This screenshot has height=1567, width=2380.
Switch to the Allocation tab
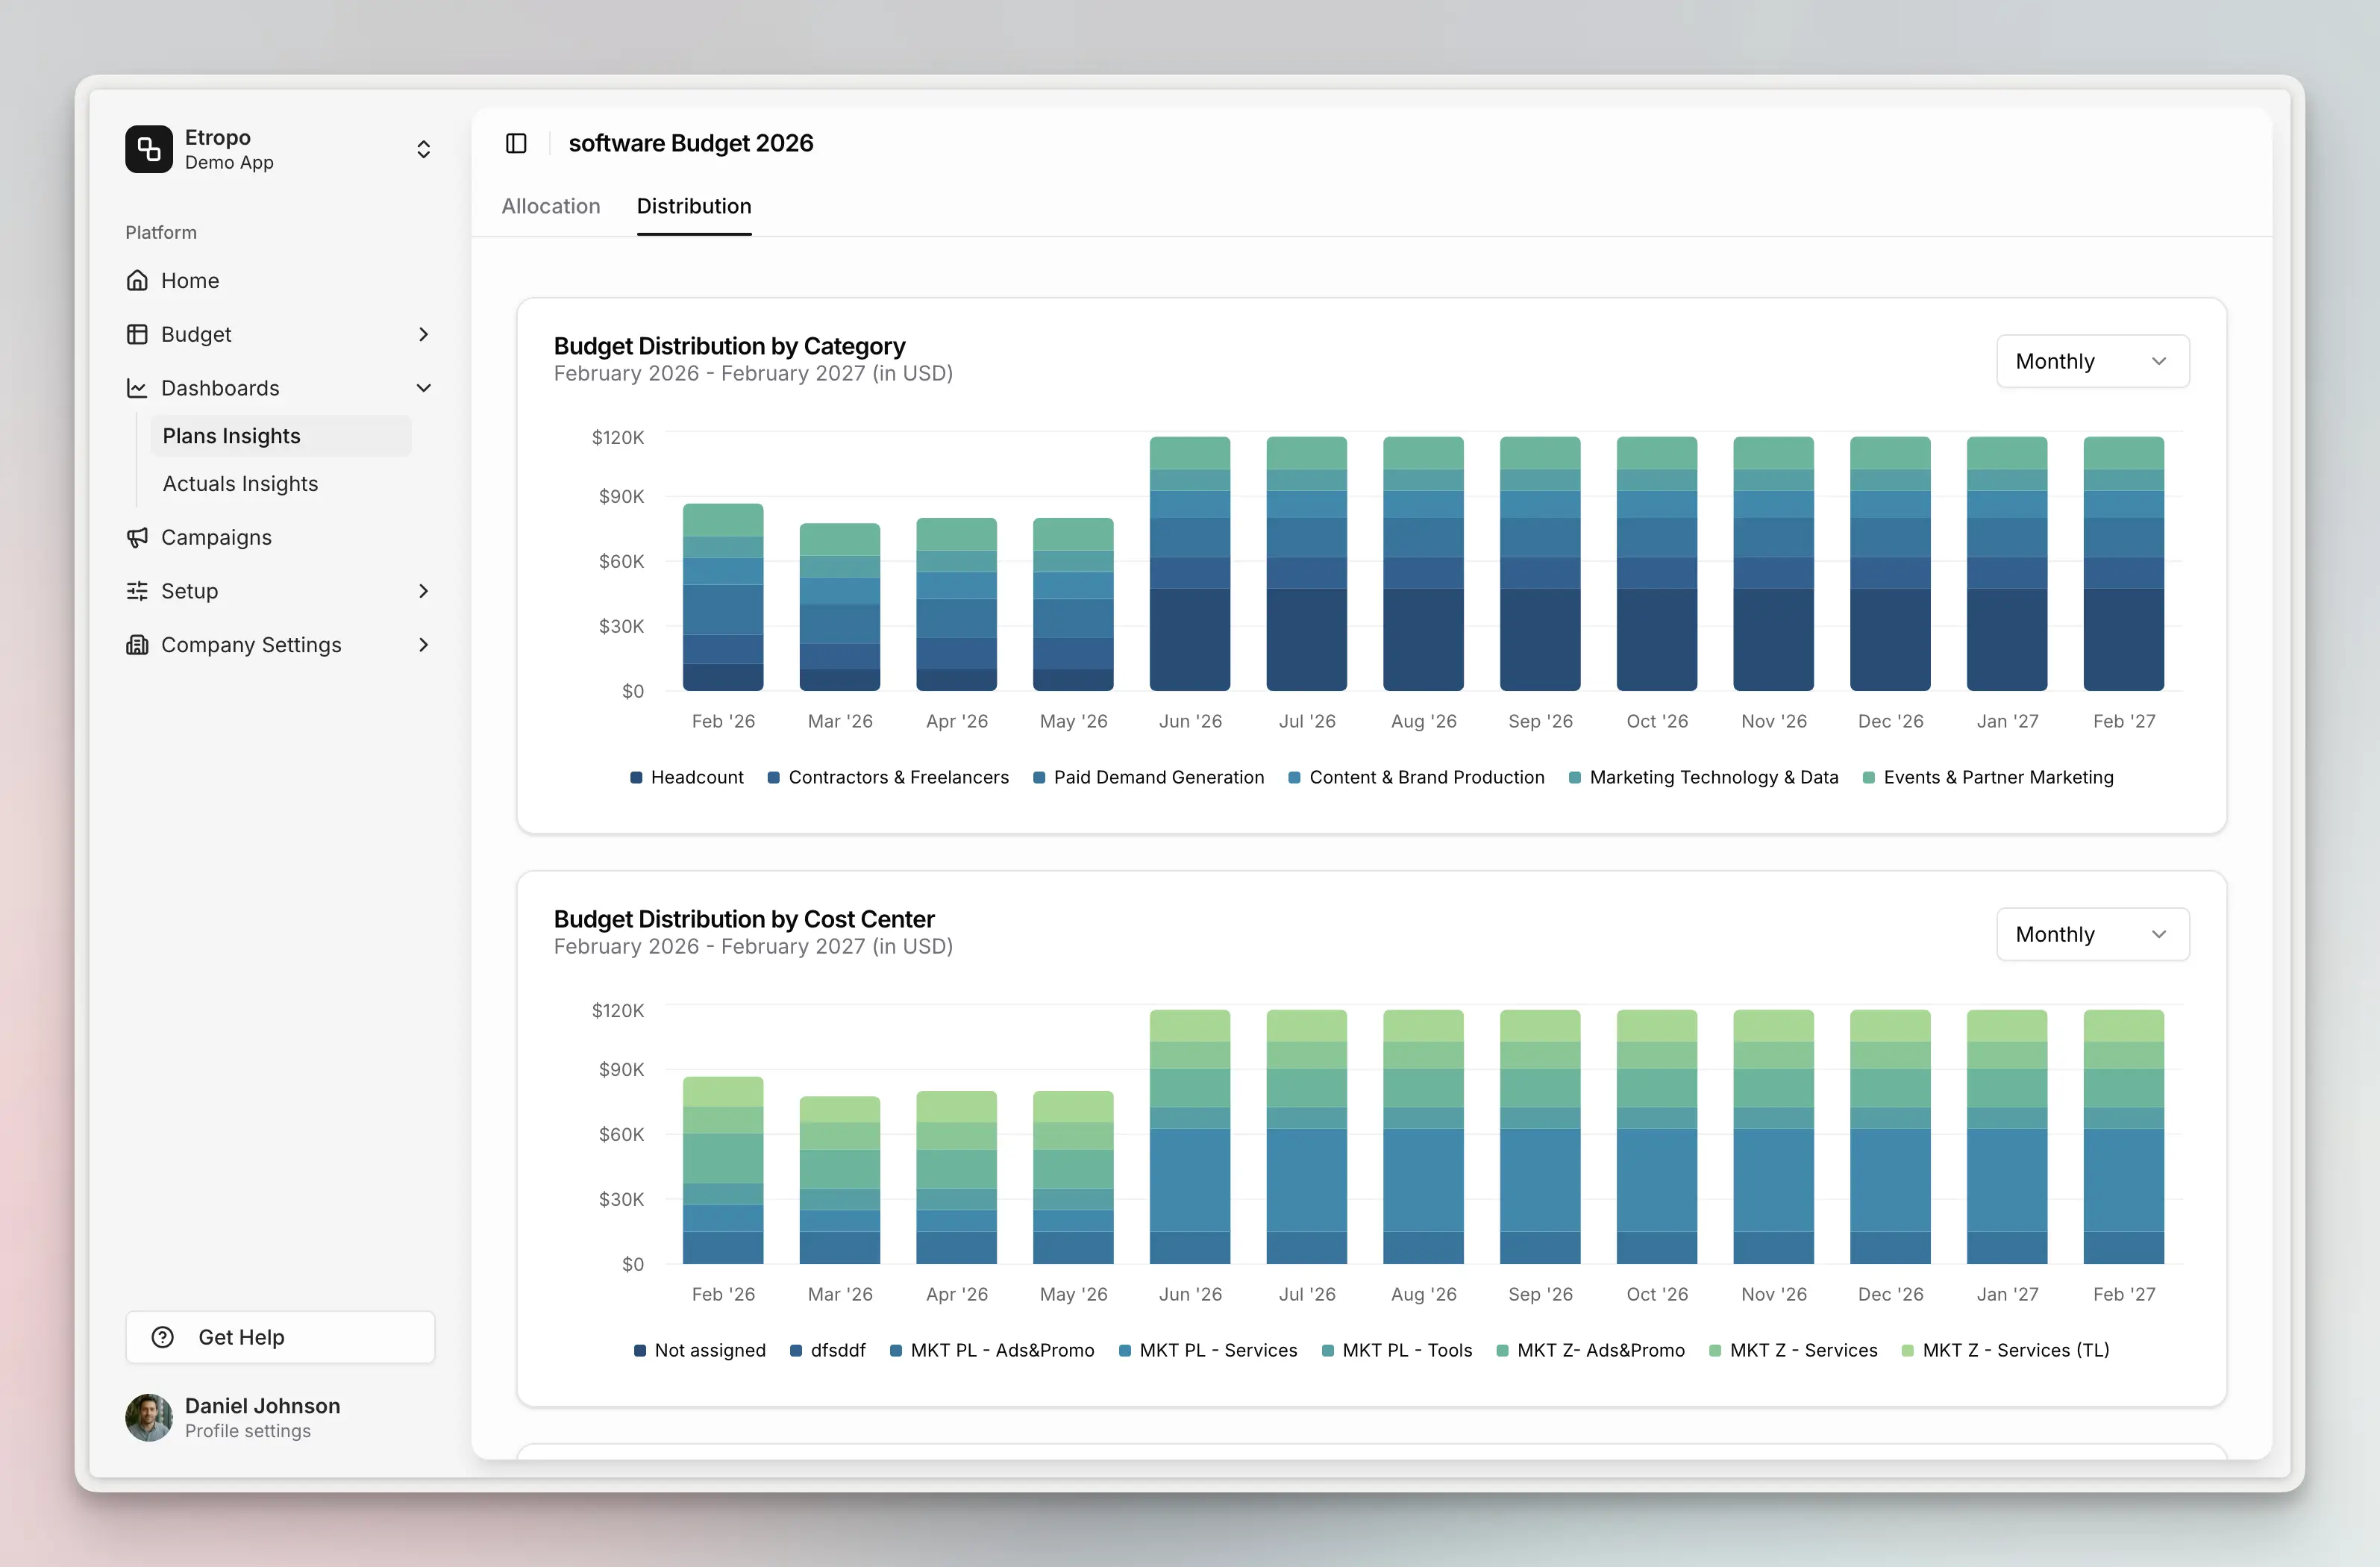click(x=551, y=207)
